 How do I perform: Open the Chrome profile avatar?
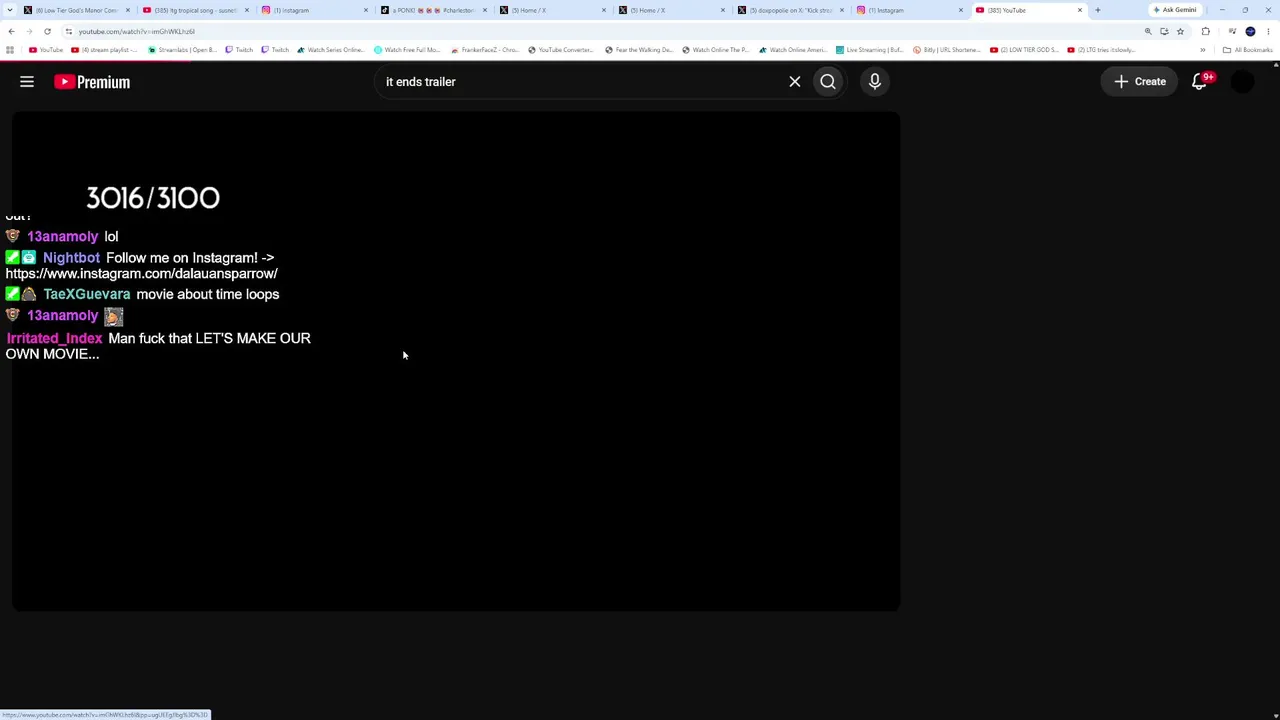1250,31
